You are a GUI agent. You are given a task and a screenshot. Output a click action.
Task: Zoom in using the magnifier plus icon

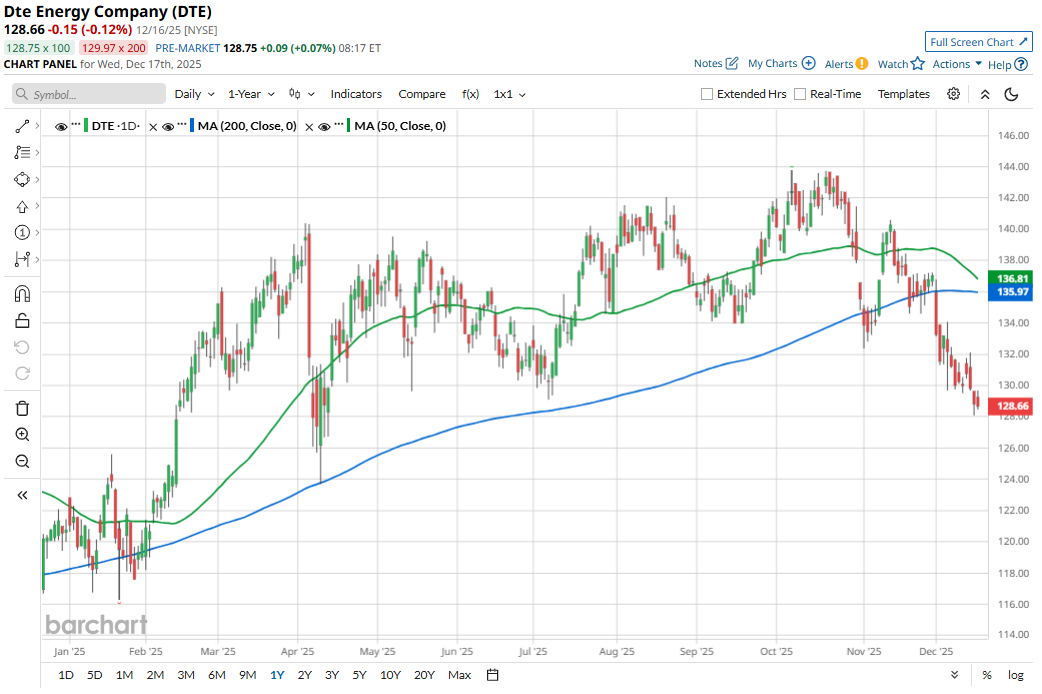[22, 435]
